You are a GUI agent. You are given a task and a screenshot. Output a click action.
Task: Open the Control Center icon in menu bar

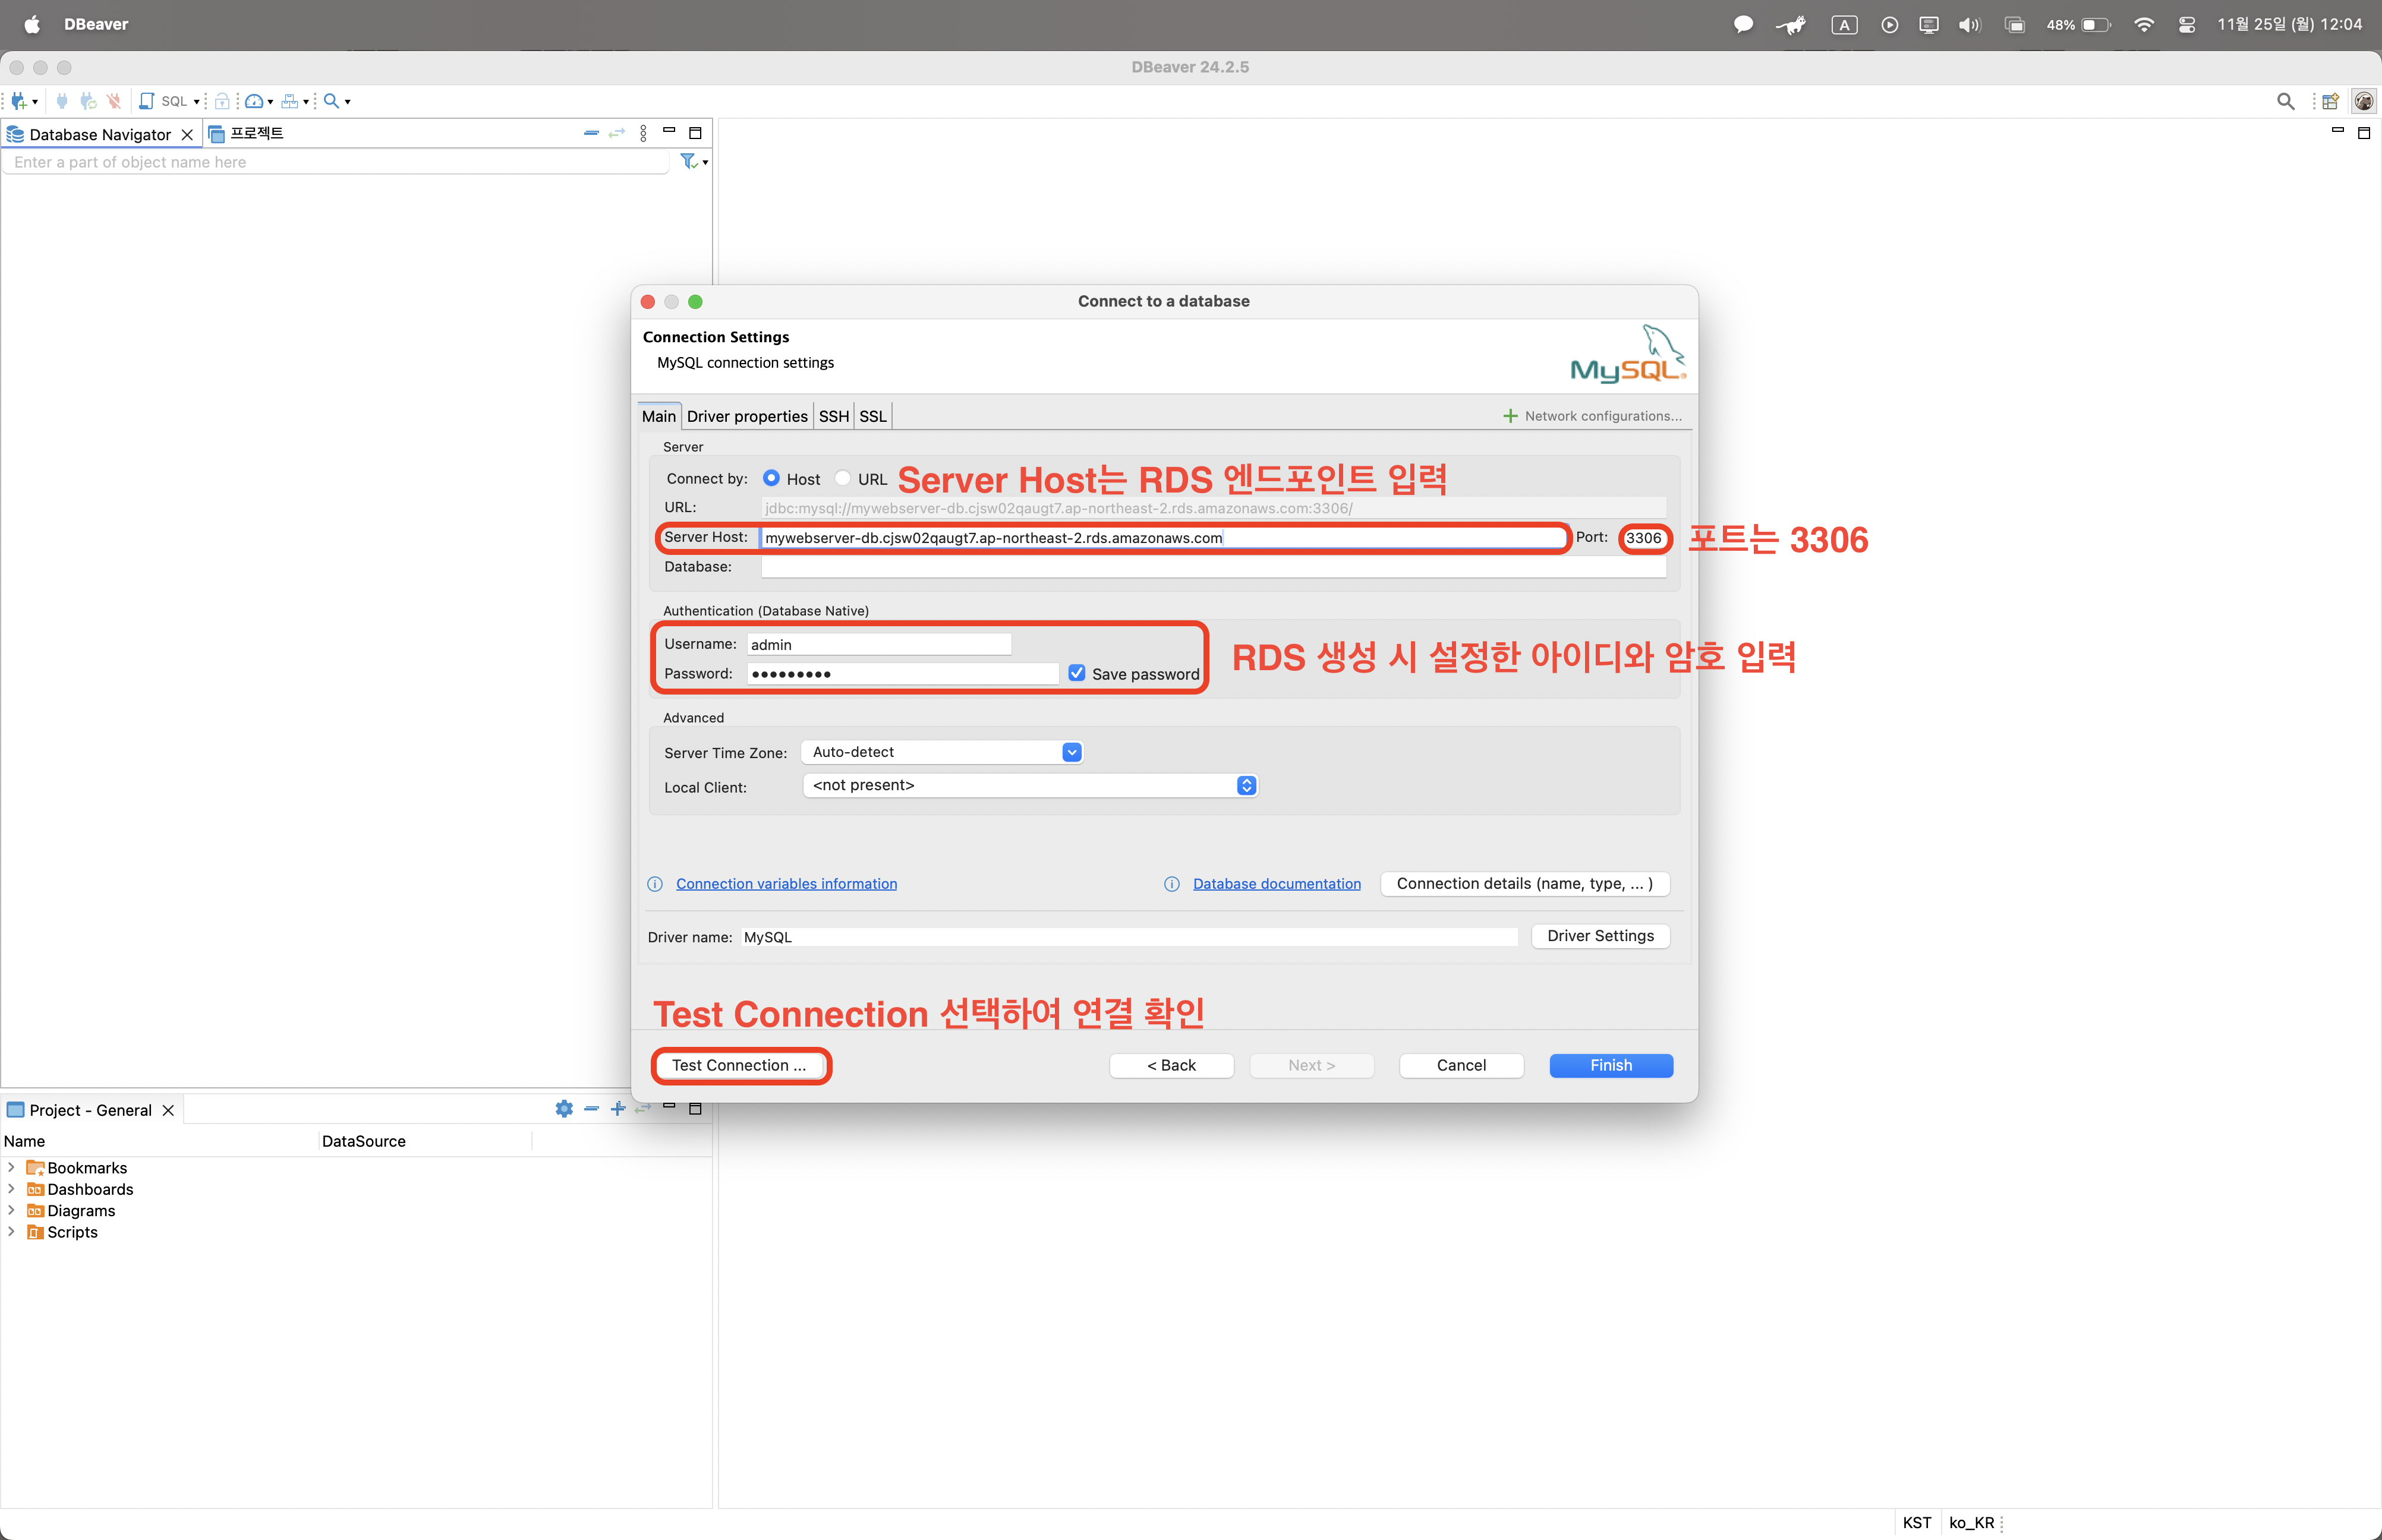pos(2187,24)
